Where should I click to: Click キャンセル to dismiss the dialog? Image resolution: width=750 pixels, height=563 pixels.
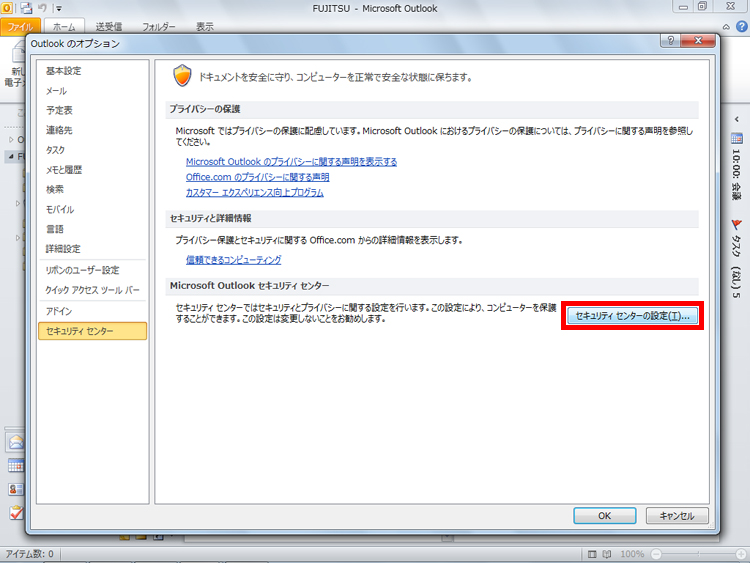[x=677, y=516]
